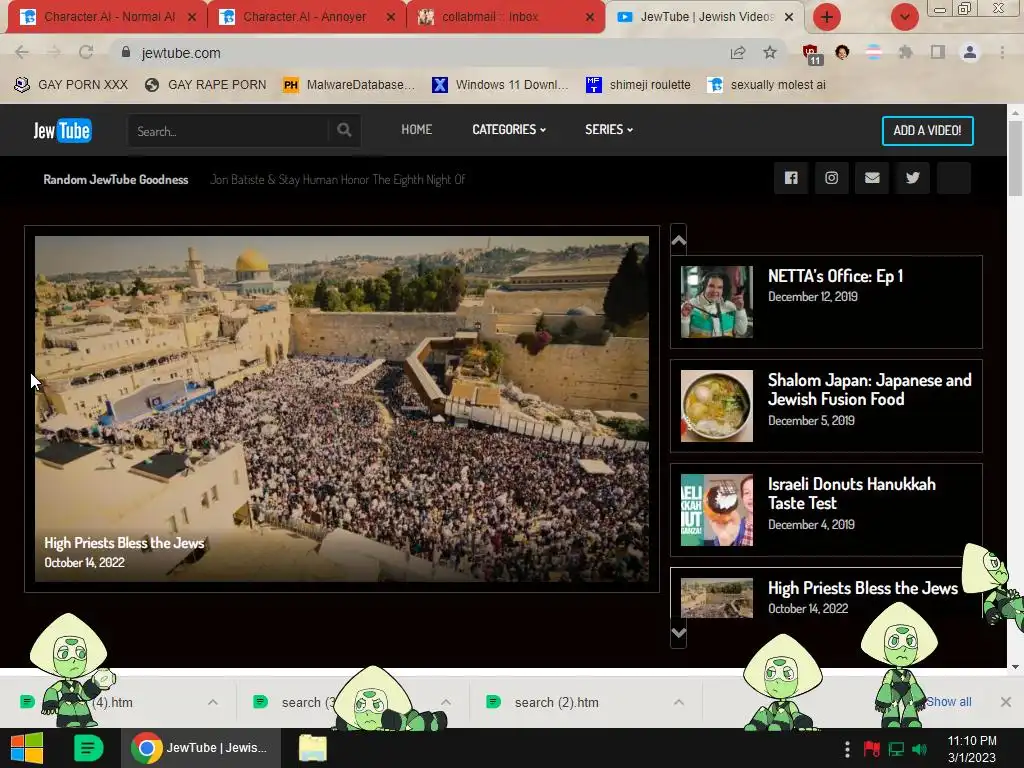
Task: Move video list down with the down arrow
Action: coord(679,633)
